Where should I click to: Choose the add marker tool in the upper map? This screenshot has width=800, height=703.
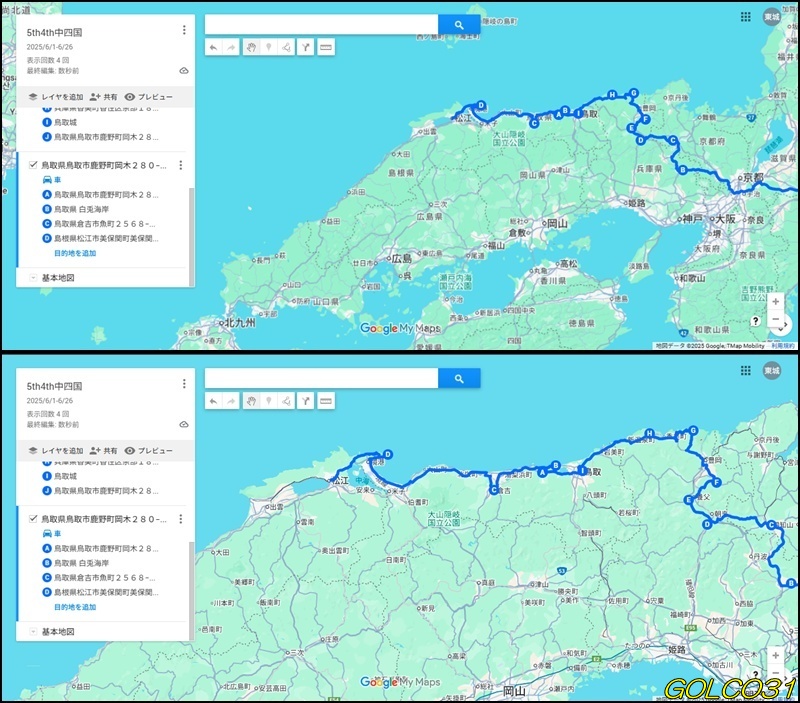268,46
